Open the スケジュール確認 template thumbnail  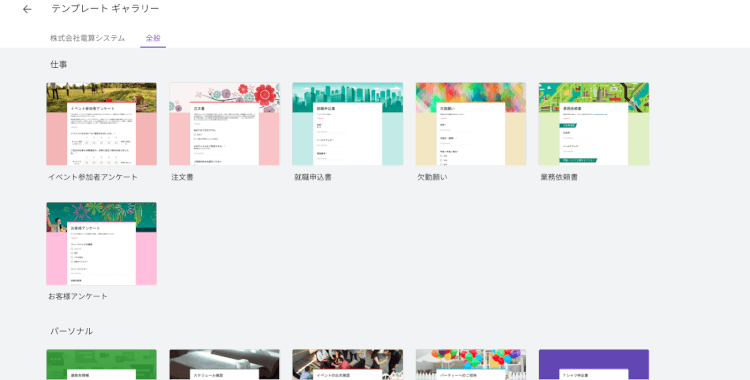point(224,365)
